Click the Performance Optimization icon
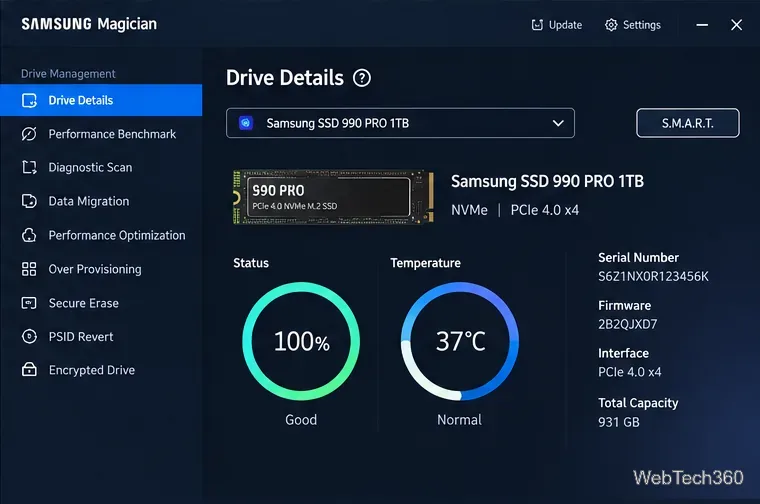Viewport: 760px width, 504px height. pos(29,235)
